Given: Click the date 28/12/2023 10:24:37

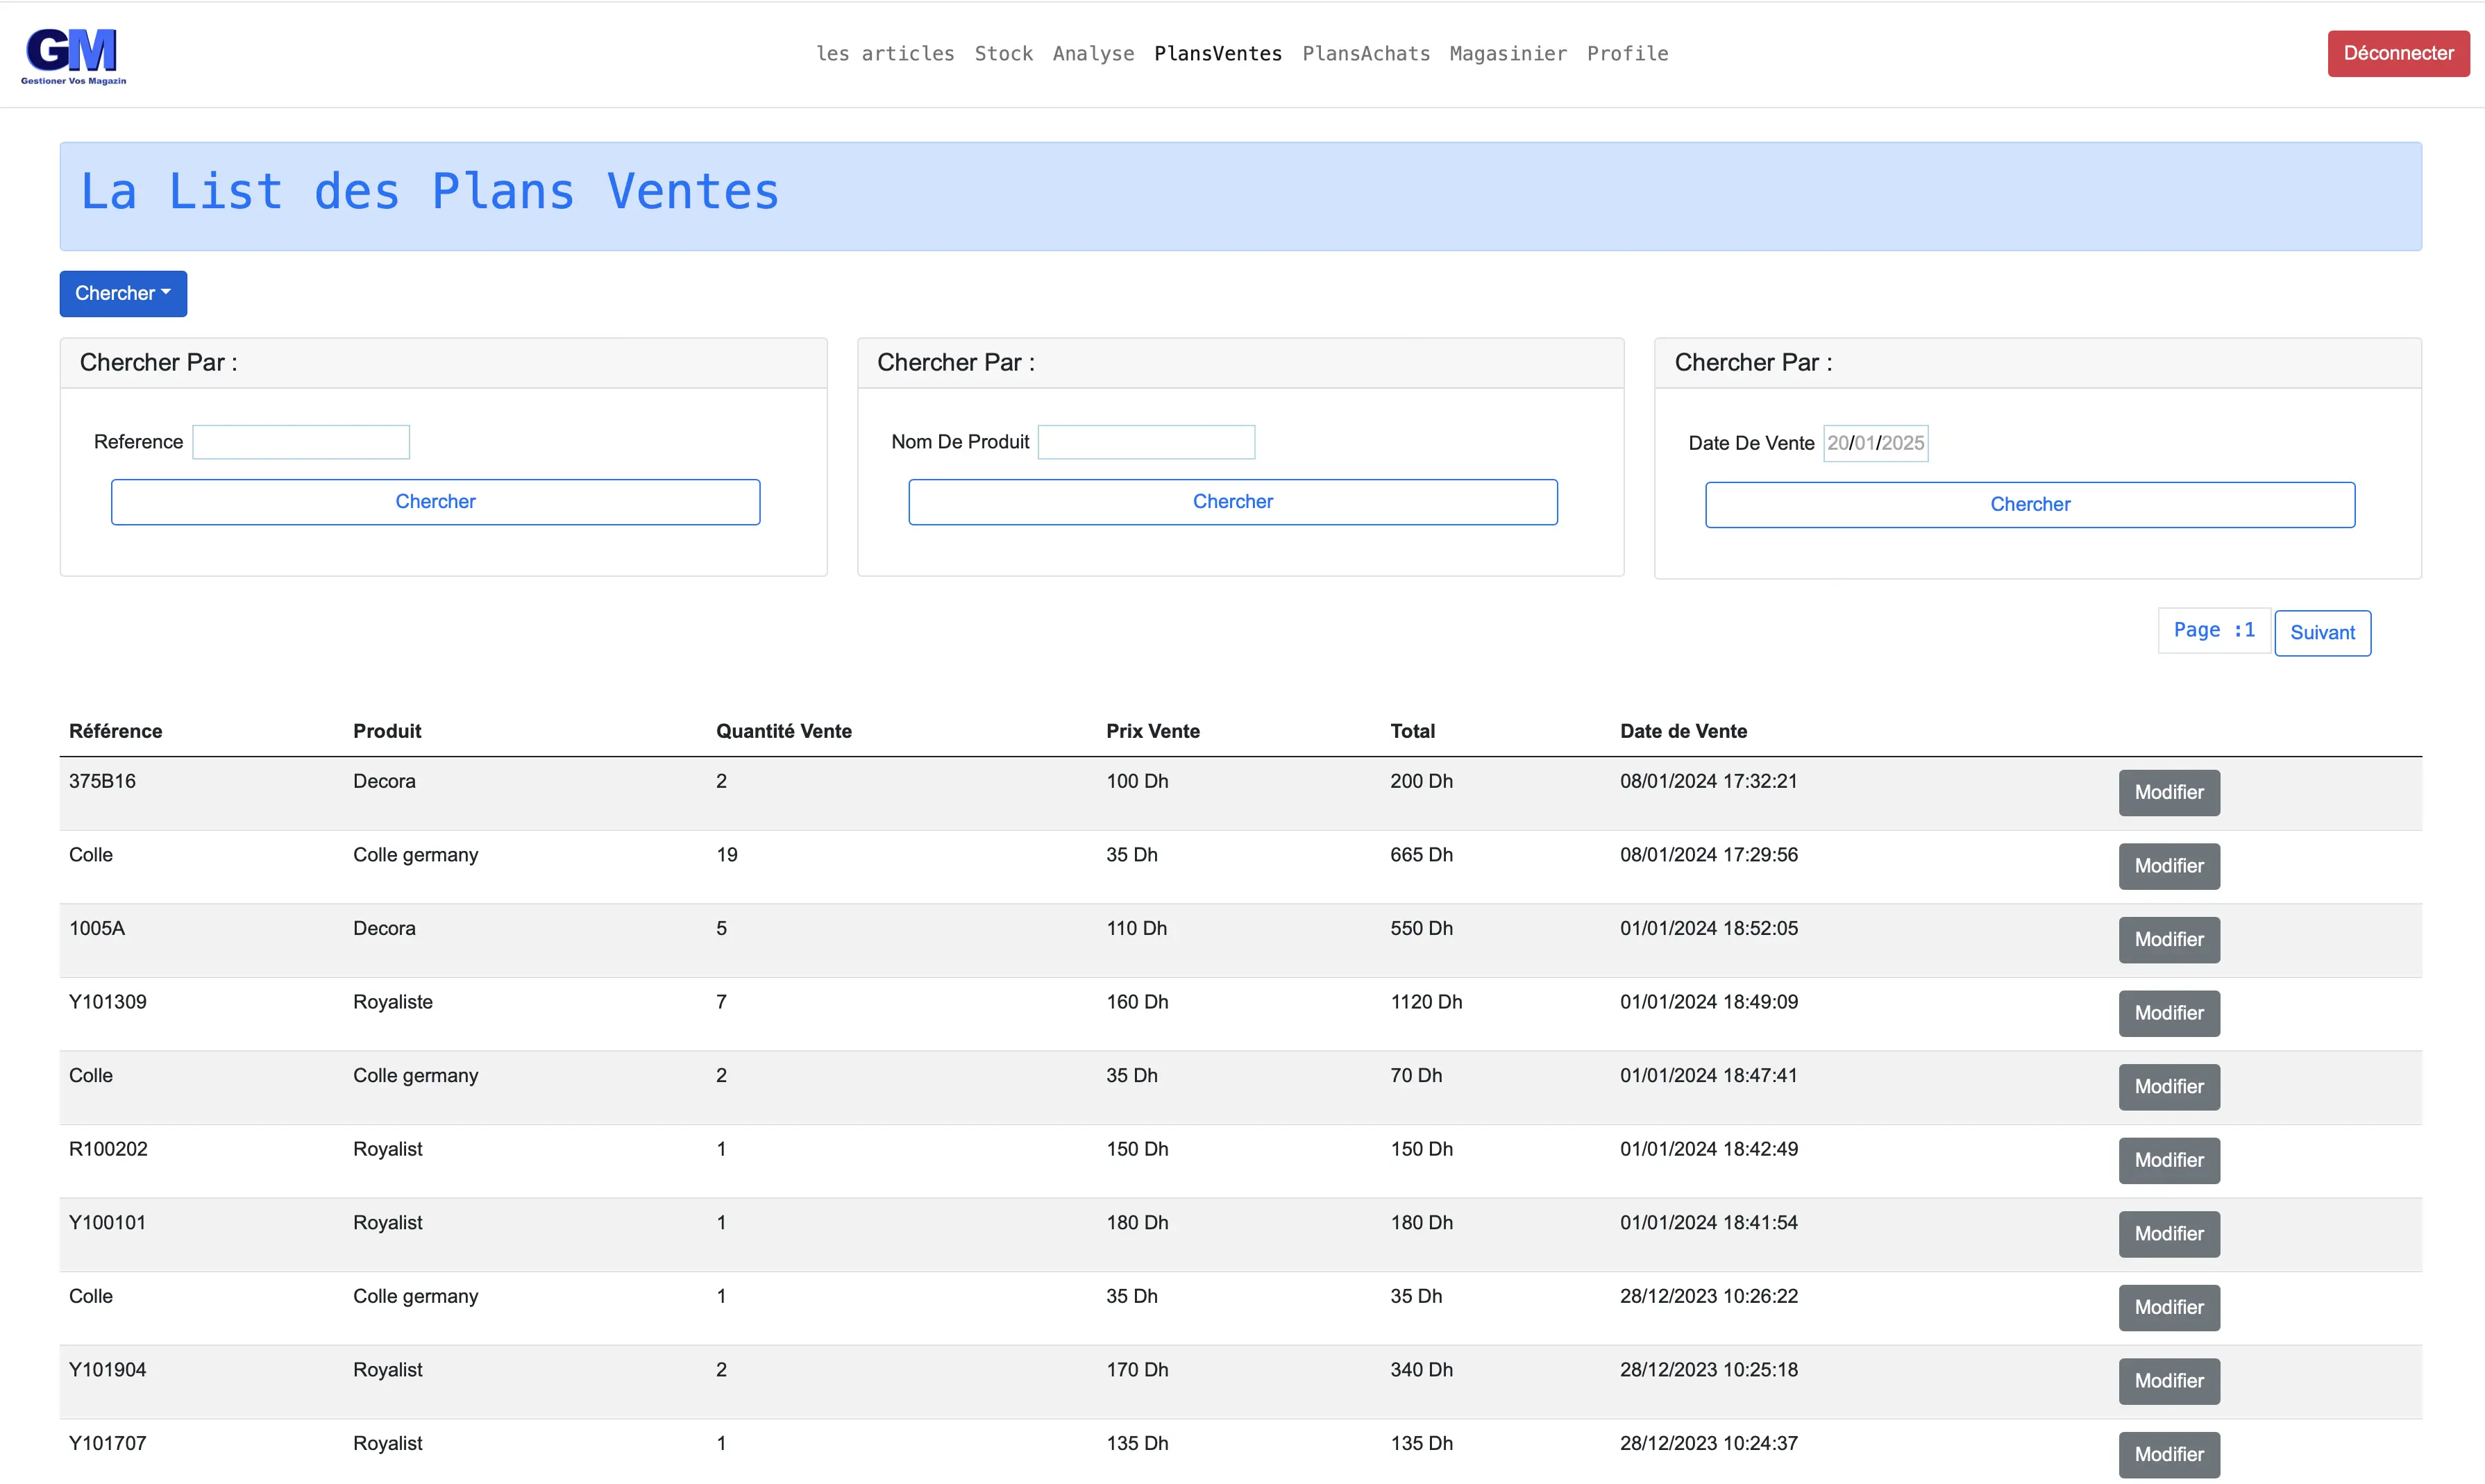Looking at the screenshot, I should 1709,1444.
